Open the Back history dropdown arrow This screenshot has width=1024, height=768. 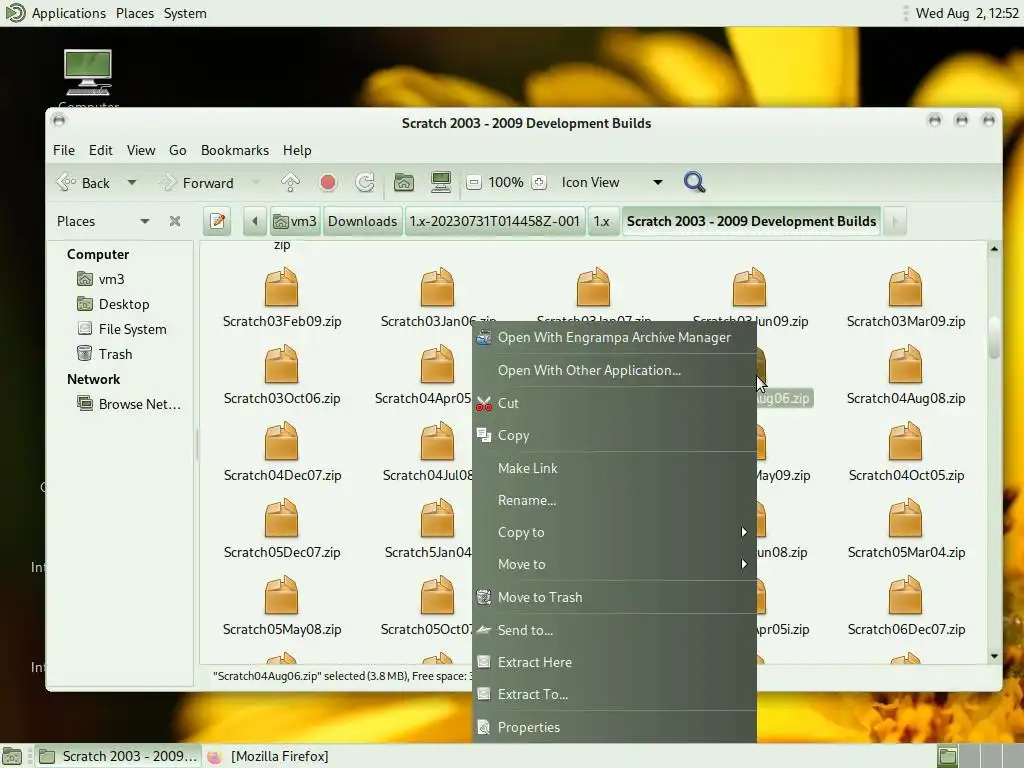(x=132, y=183)
